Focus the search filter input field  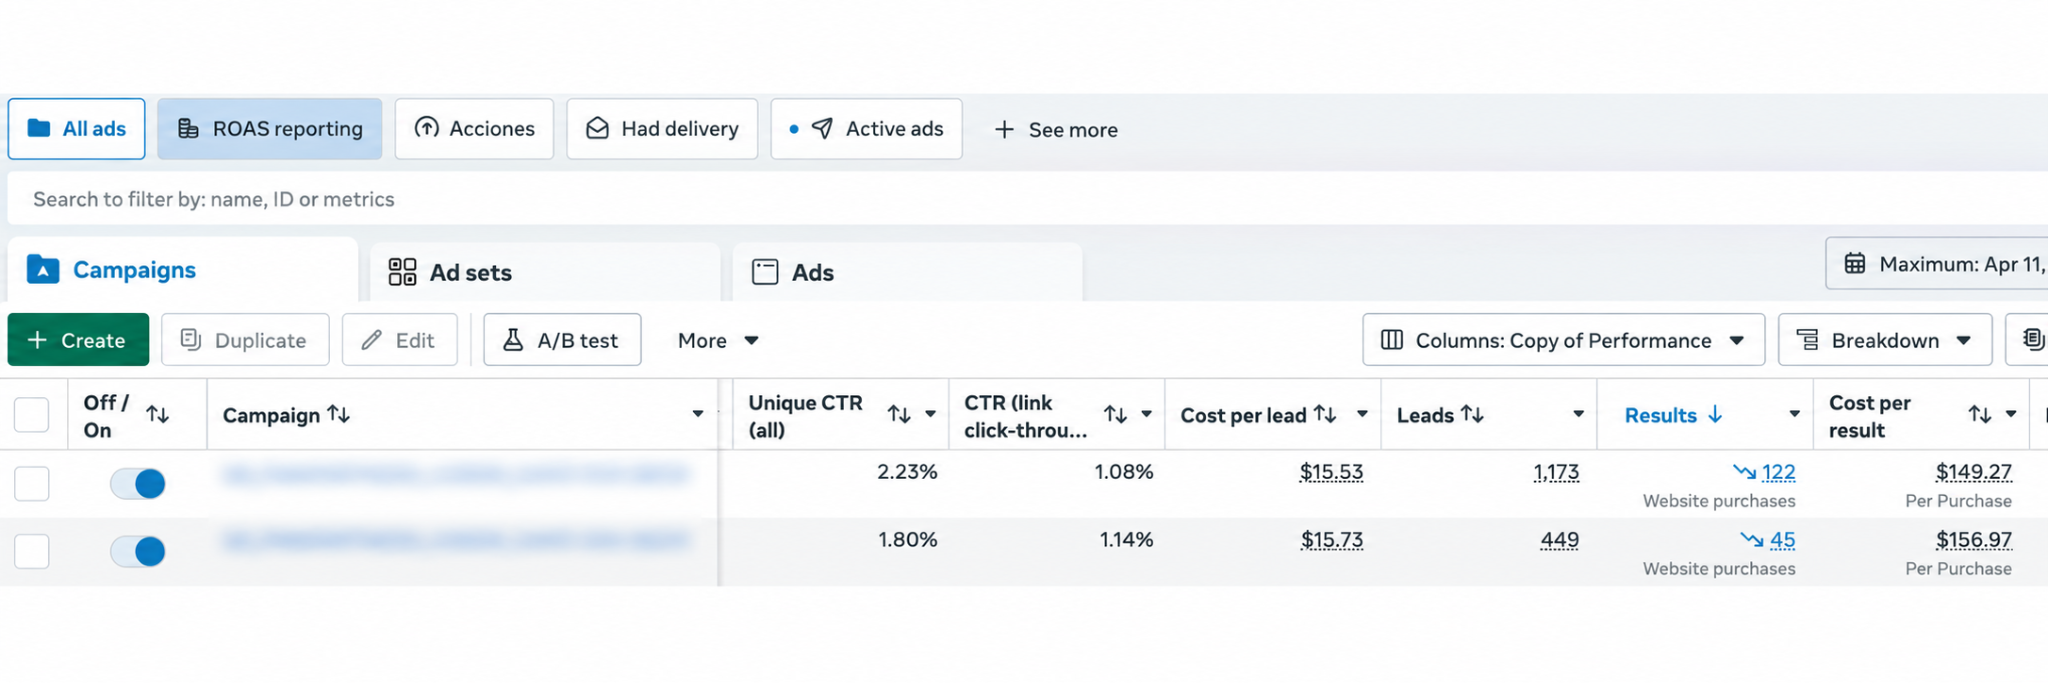click(x=1028, y=199)
